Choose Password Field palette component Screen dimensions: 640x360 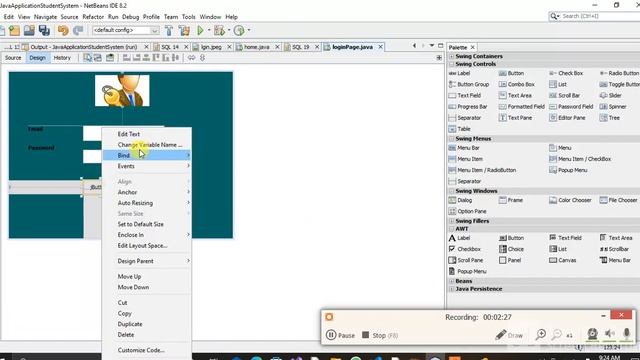click(x=571, y=107)
